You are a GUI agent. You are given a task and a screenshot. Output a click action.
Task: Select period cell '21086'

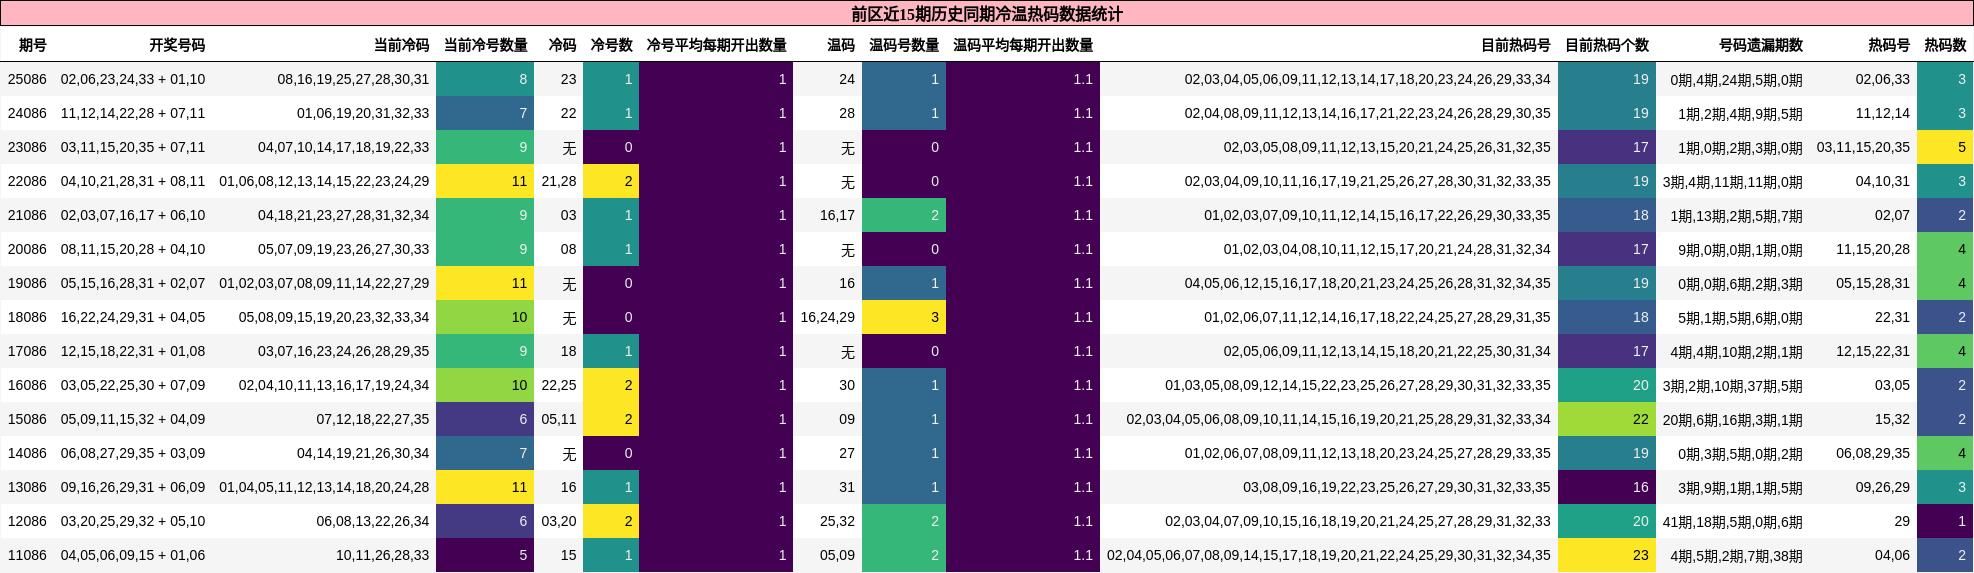pos(27,215)
